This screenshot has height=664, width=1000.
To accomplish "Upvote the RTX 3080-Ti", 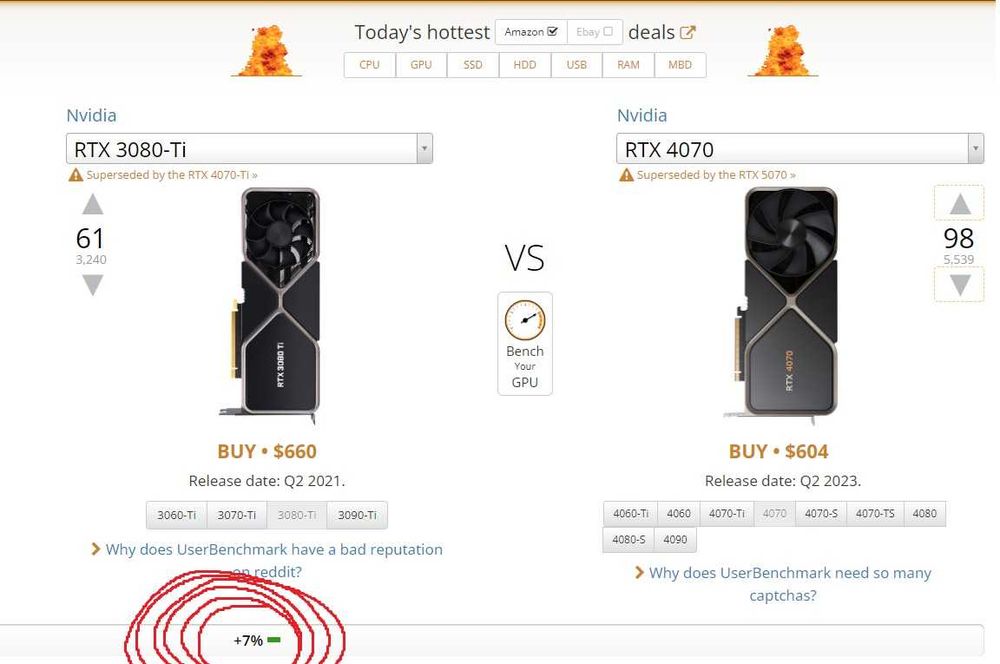I will (x=92, y=205).
